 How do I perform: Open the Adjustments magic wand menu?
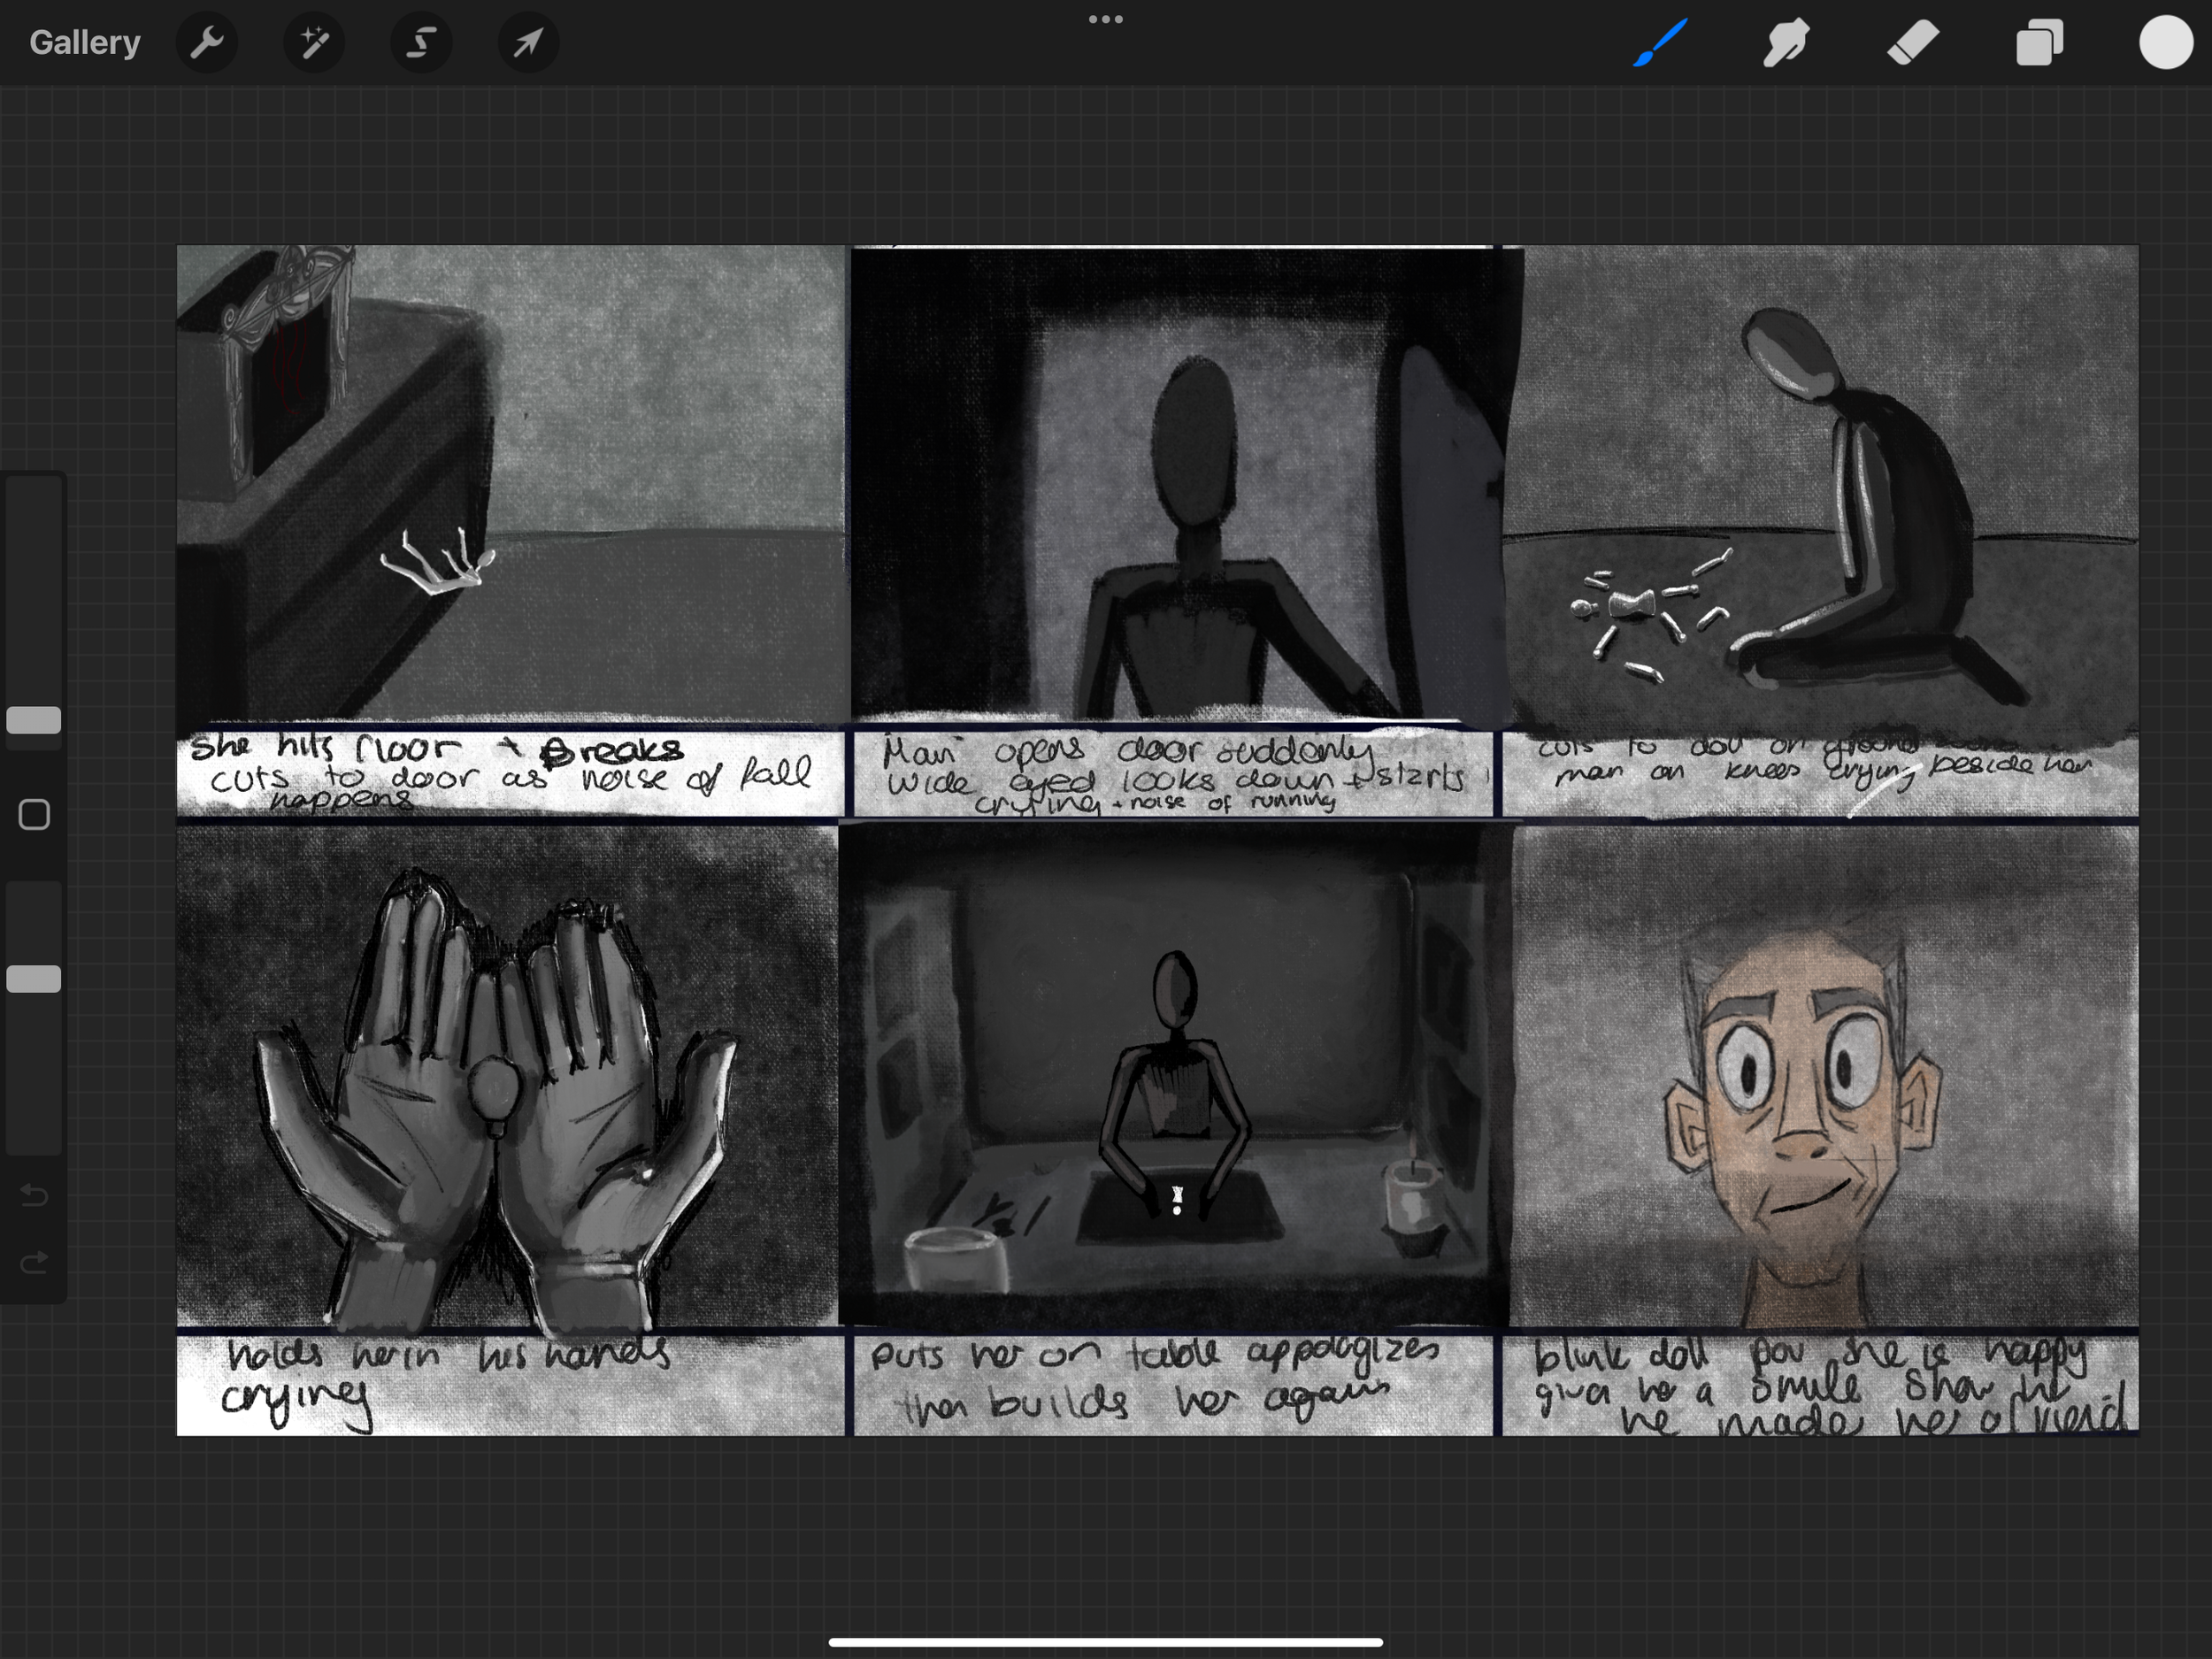pyautogui.click(x=314, y=42)
